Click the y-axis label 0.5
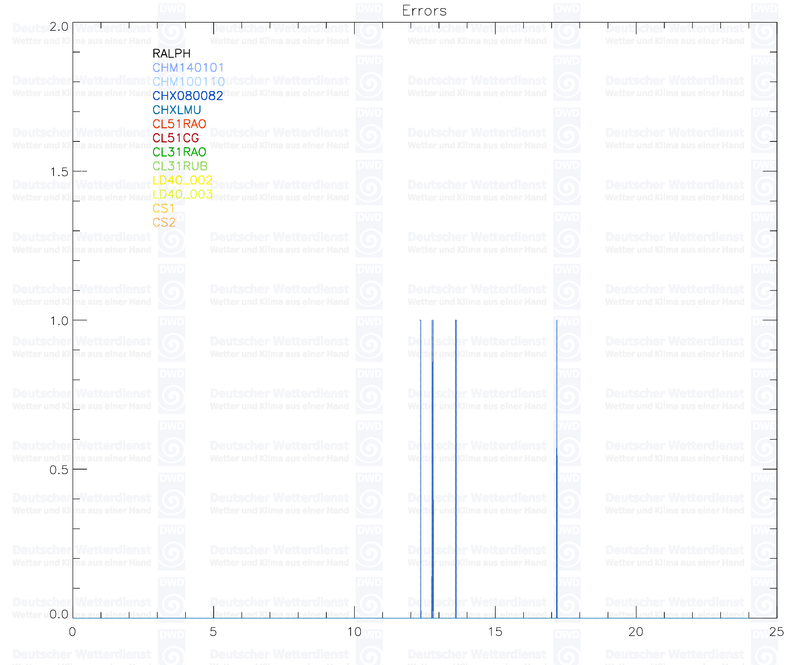The image size is (800, 665). pyautogui.click(x=59, y=470)
